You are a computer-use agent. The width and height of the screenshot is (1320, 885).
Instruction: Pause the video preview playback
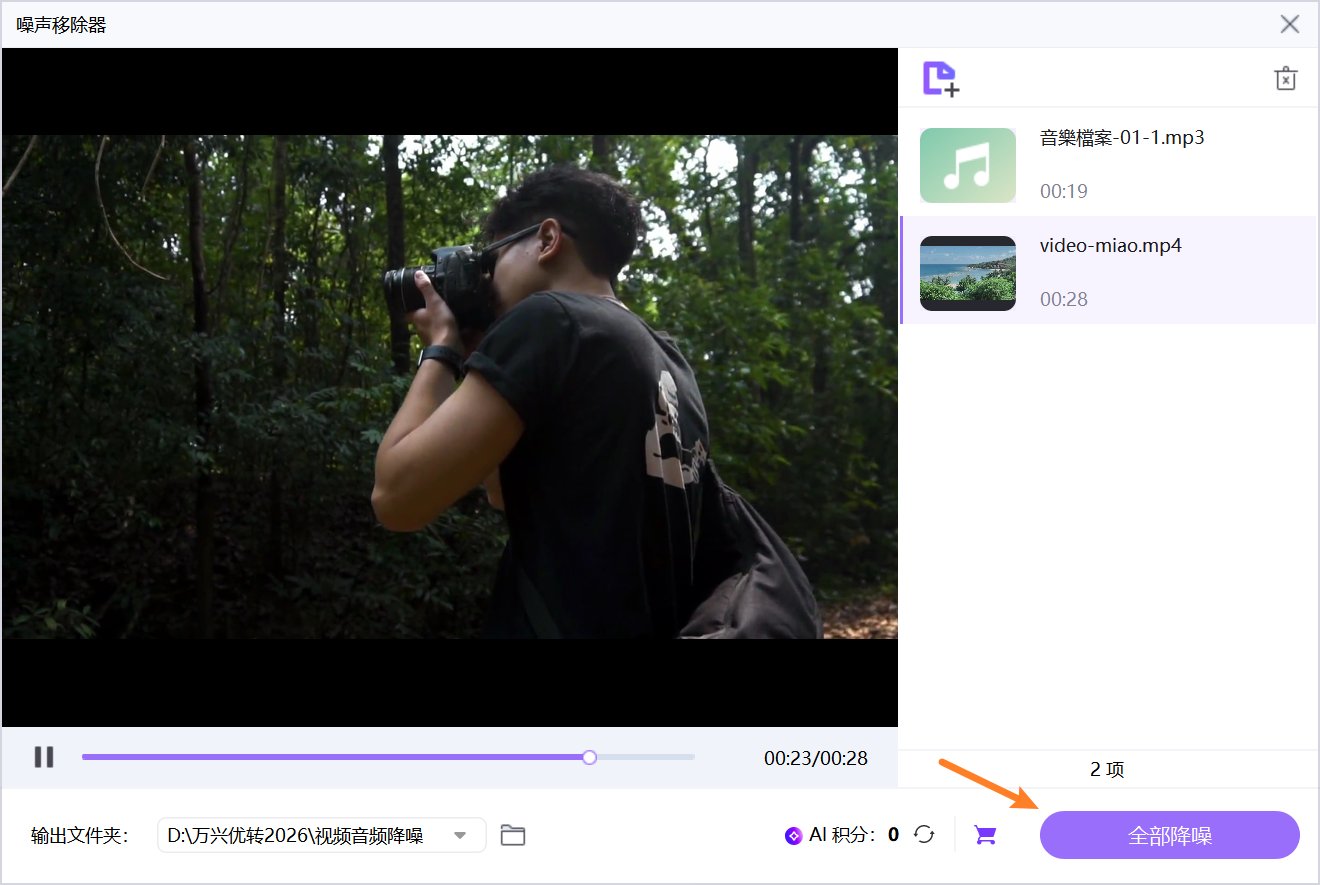coord(44,757)
